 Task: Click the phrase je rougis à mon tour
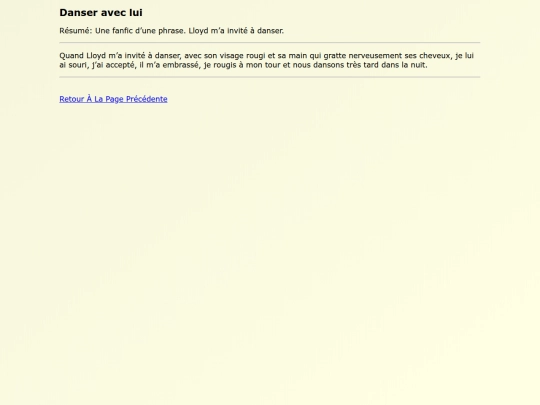click(242, 65)
